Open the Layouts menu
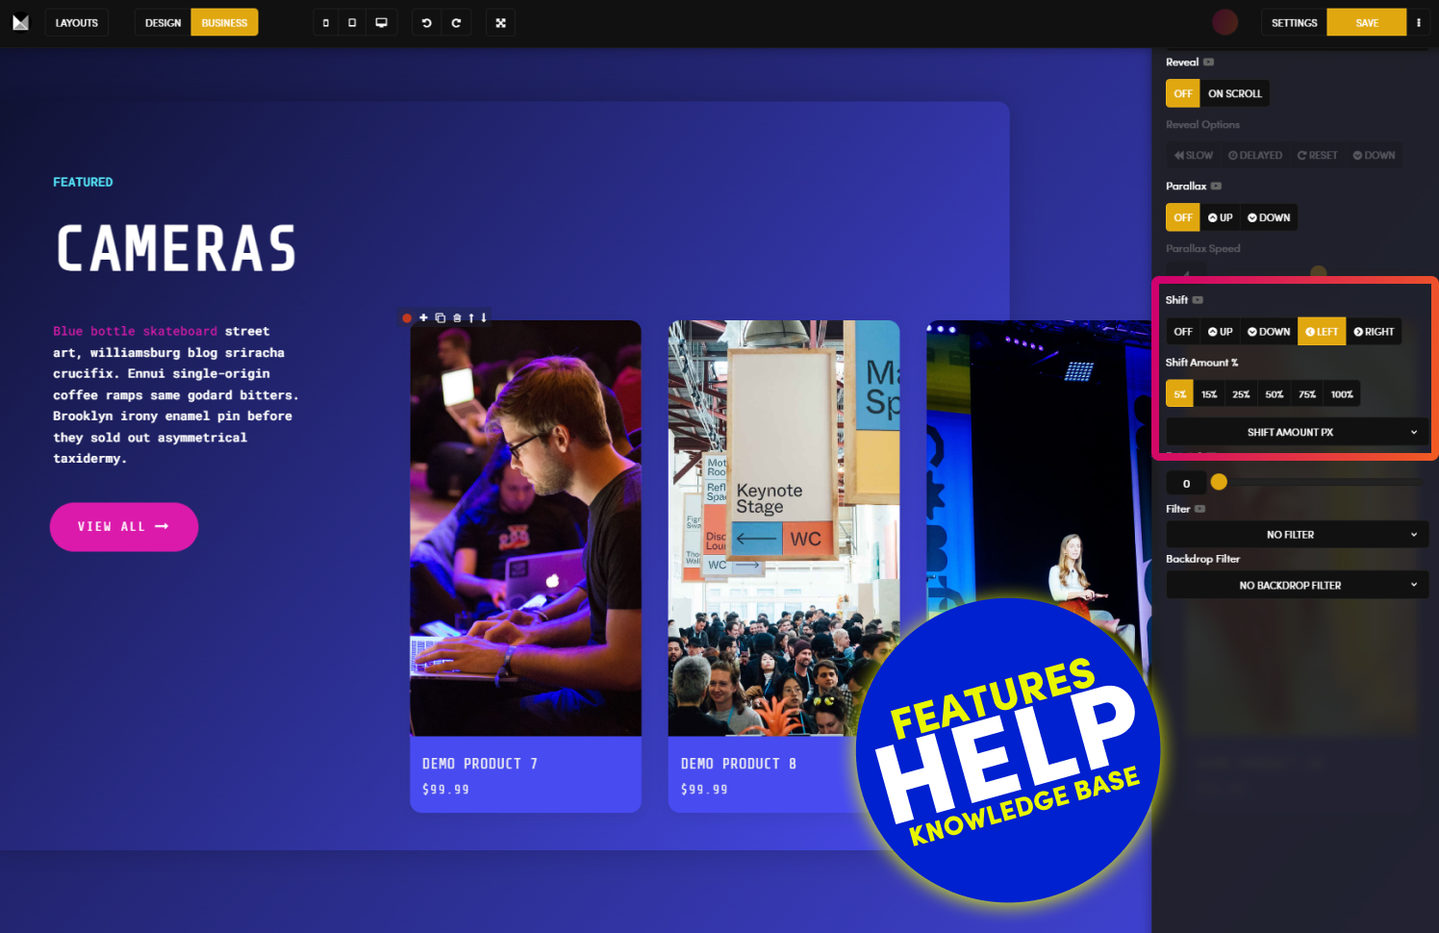The width and height of the screenshot is (1439, 933). pyautogui.click(x=77, y=23)
